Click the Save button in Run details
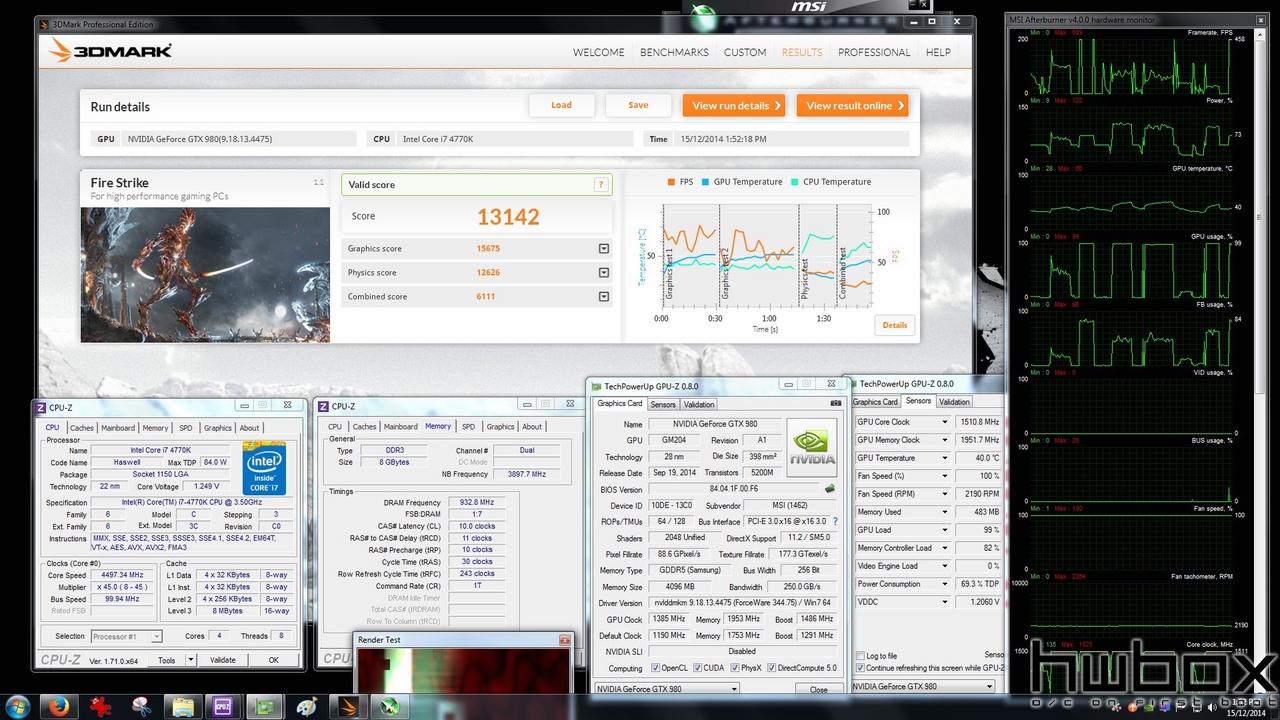Image resolution: width=1280 pixels, height=720 pixels. [638, 105]
